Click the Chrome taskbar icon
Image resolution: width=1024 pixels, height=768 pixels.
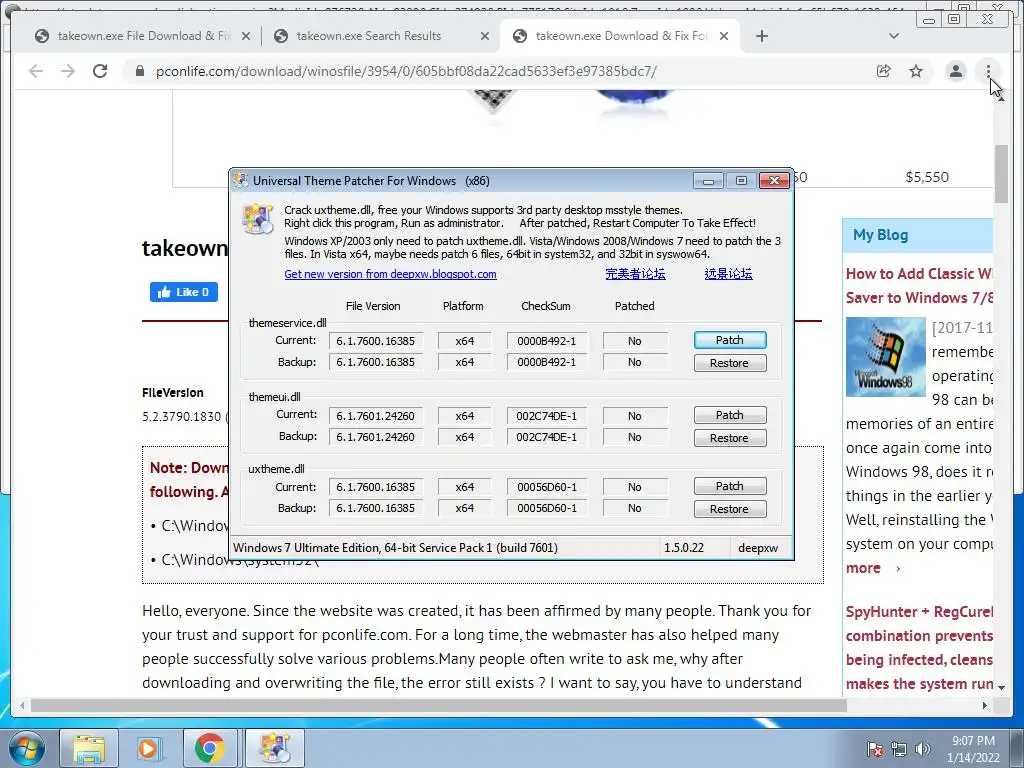pos(209,748)
